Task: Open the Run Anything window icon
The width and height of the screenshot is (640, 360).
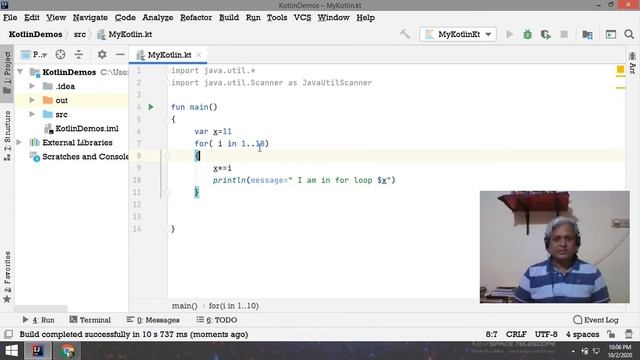Action: (x=611, y=35)
